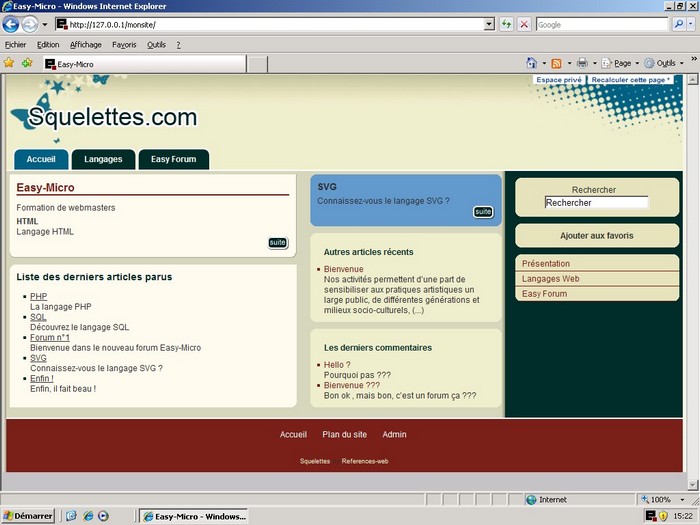Click the Print icon

pyautogui.click(x=582, y=63)
